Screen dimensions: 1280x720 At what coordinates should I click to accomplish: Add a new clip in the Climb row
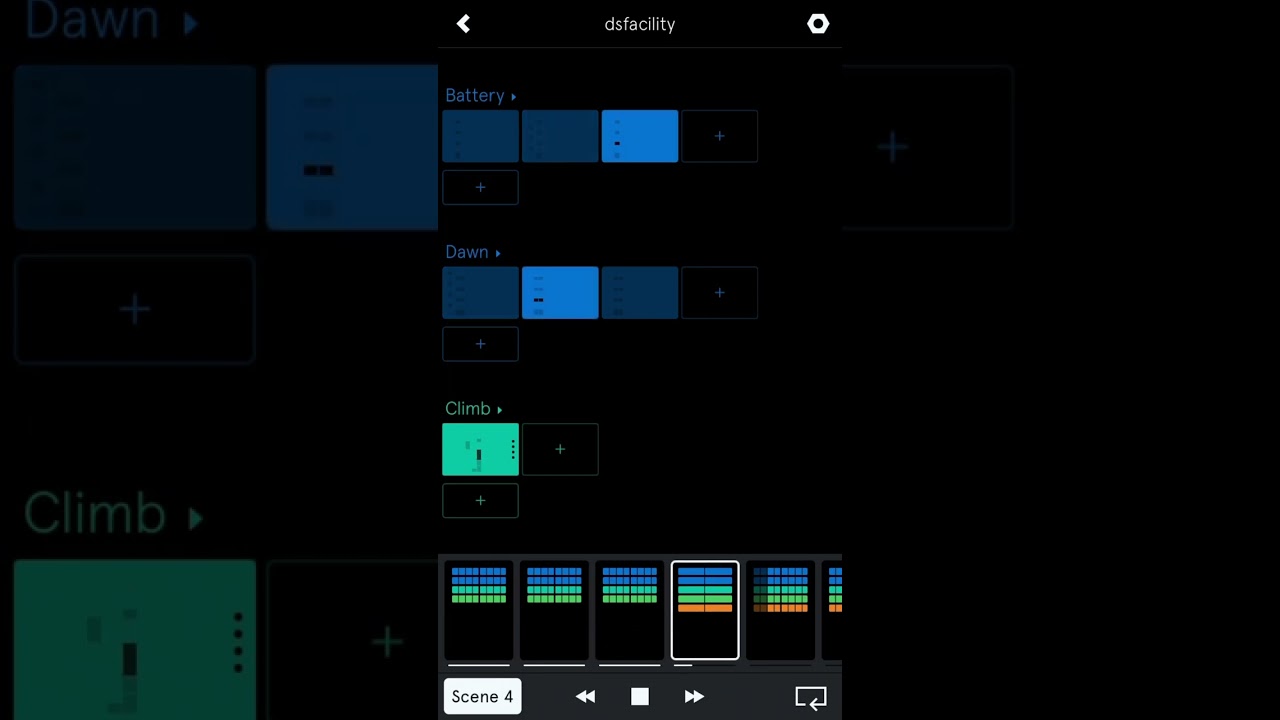tap(560, 449)
